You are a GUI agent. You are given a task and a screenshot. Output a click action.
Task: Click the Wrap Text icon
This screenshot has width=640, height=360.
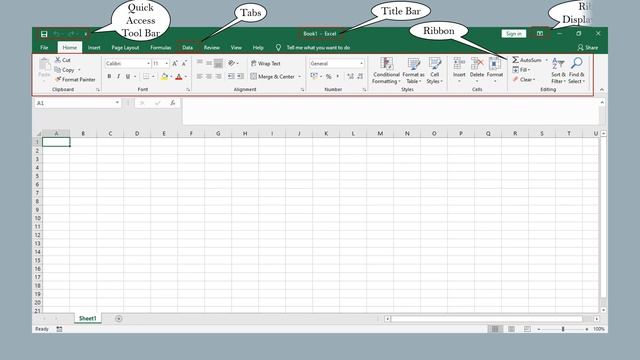click(253, 63)
